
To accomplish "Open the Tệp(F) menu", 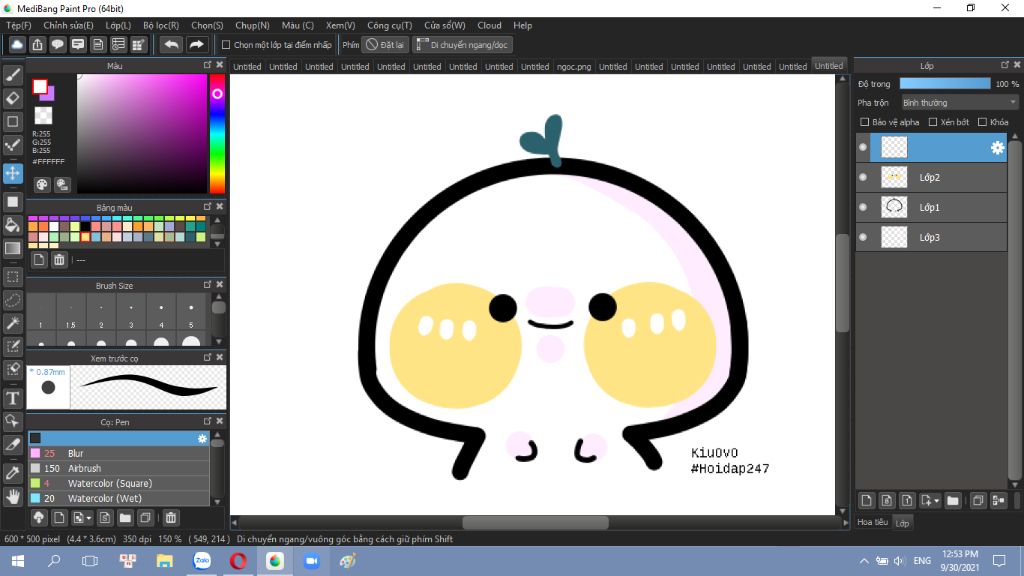I will [x=18, y=25].
